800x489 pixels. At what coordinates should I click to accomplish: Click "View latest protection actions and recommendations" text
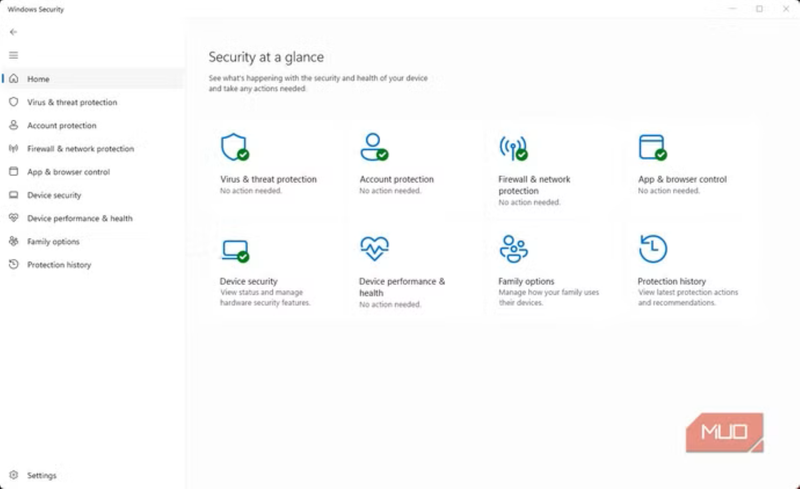coord(688,298)
